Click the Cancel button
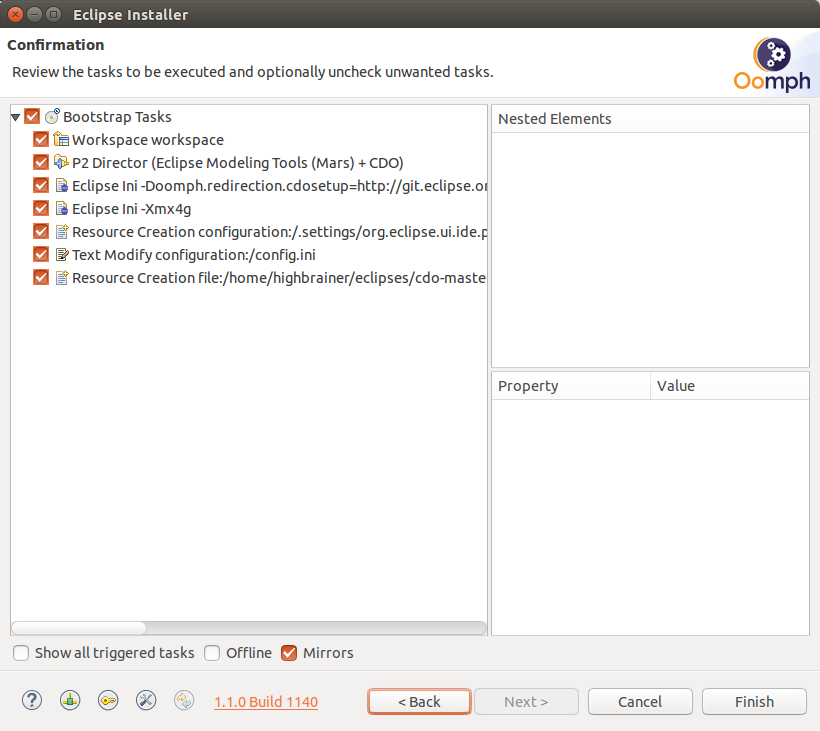This screenshot has height=731, width=820. [640, 701]
